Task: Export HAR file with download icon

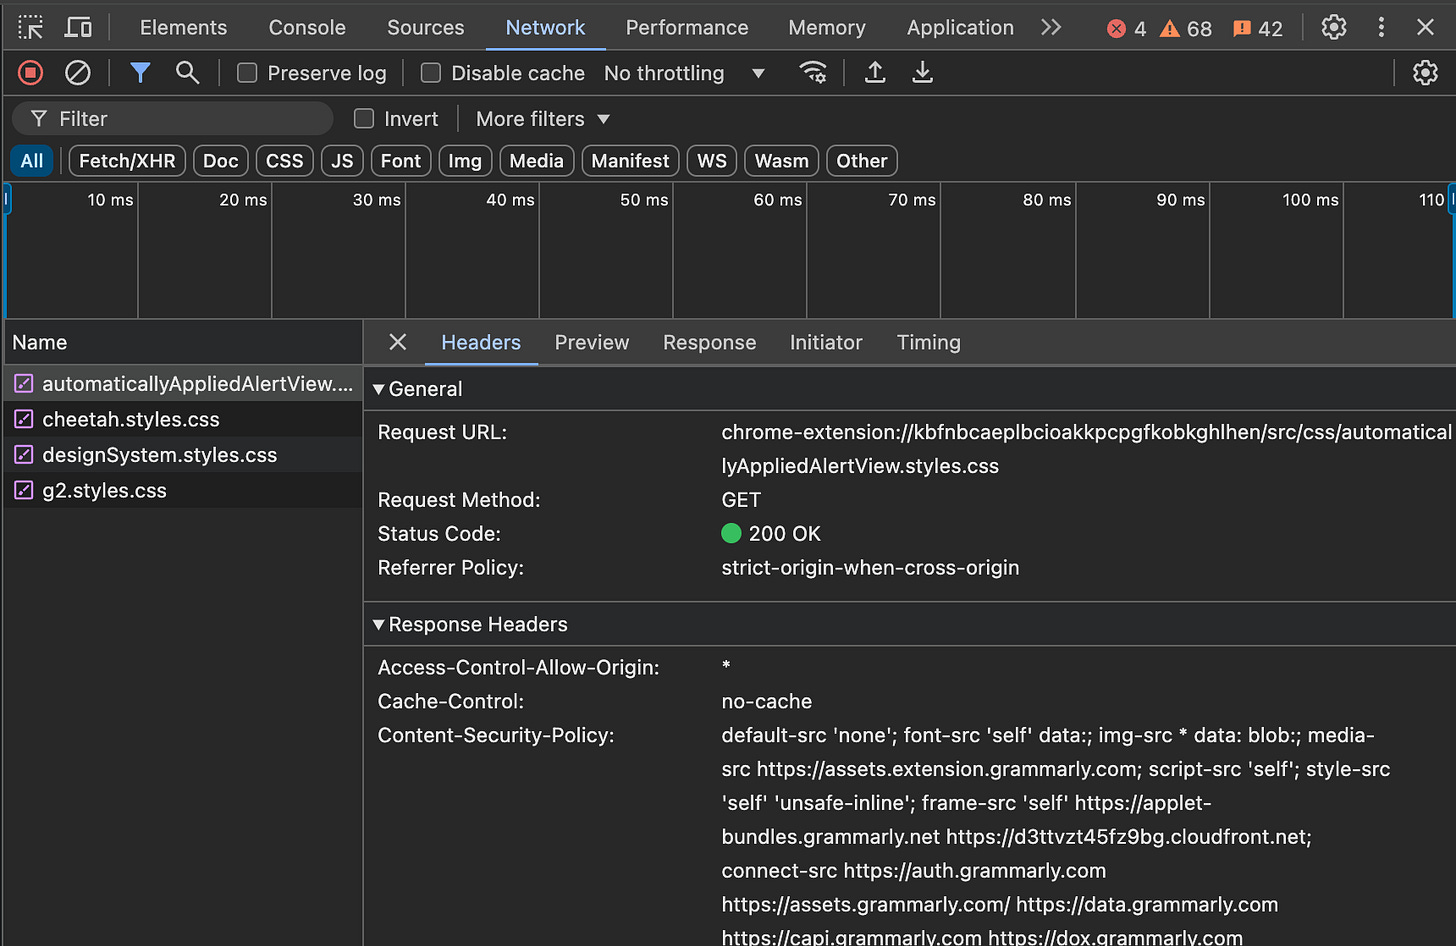Action: pyautogui.click(x=922, y=73)
